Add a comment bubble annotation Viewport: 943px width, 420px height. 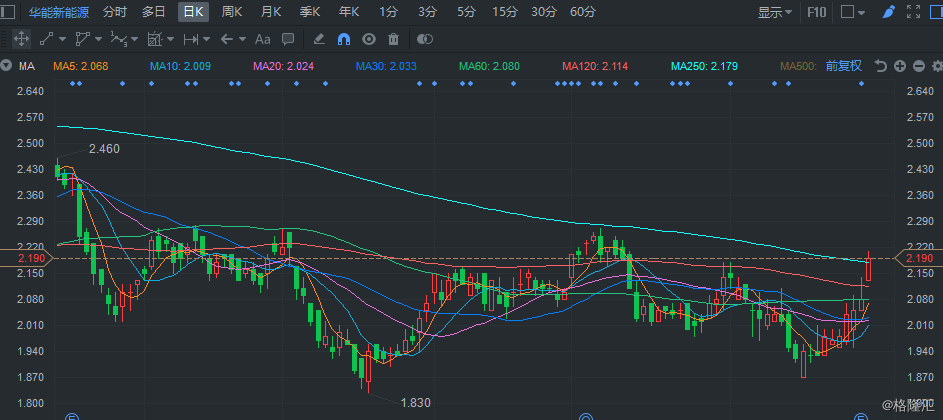288,39
